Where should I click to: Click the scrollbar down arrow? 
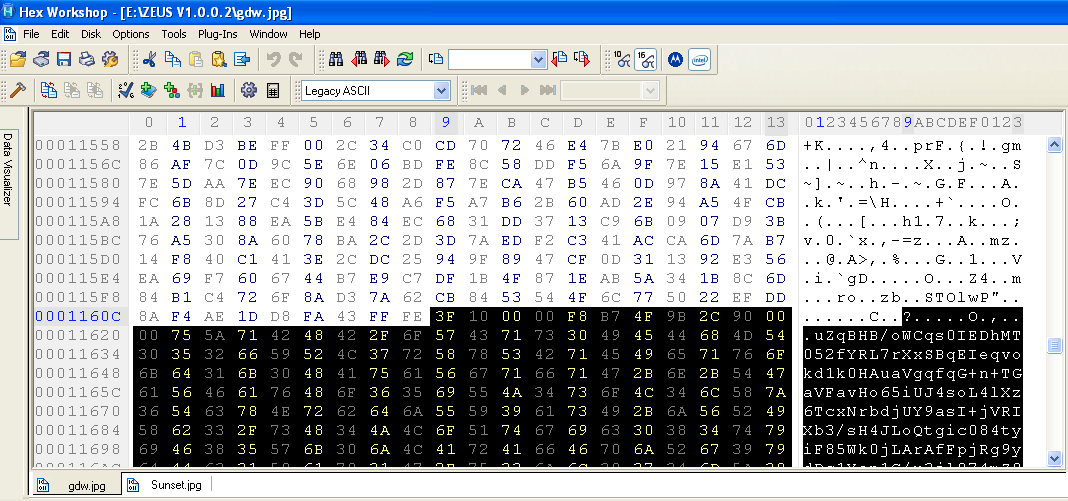(1054, 459)
